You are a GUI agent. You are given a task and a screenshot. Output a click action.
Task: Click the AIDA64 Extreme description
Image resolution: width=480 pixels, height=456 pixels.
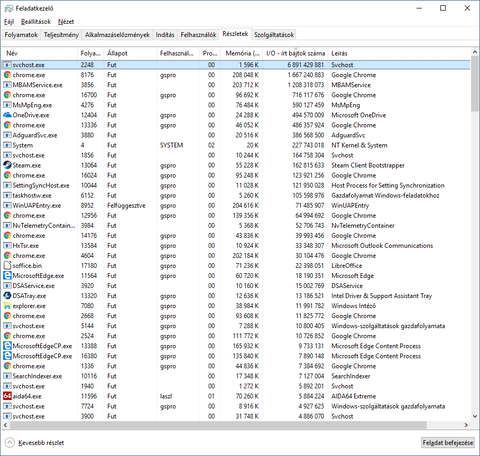click(x=353, y=396)
